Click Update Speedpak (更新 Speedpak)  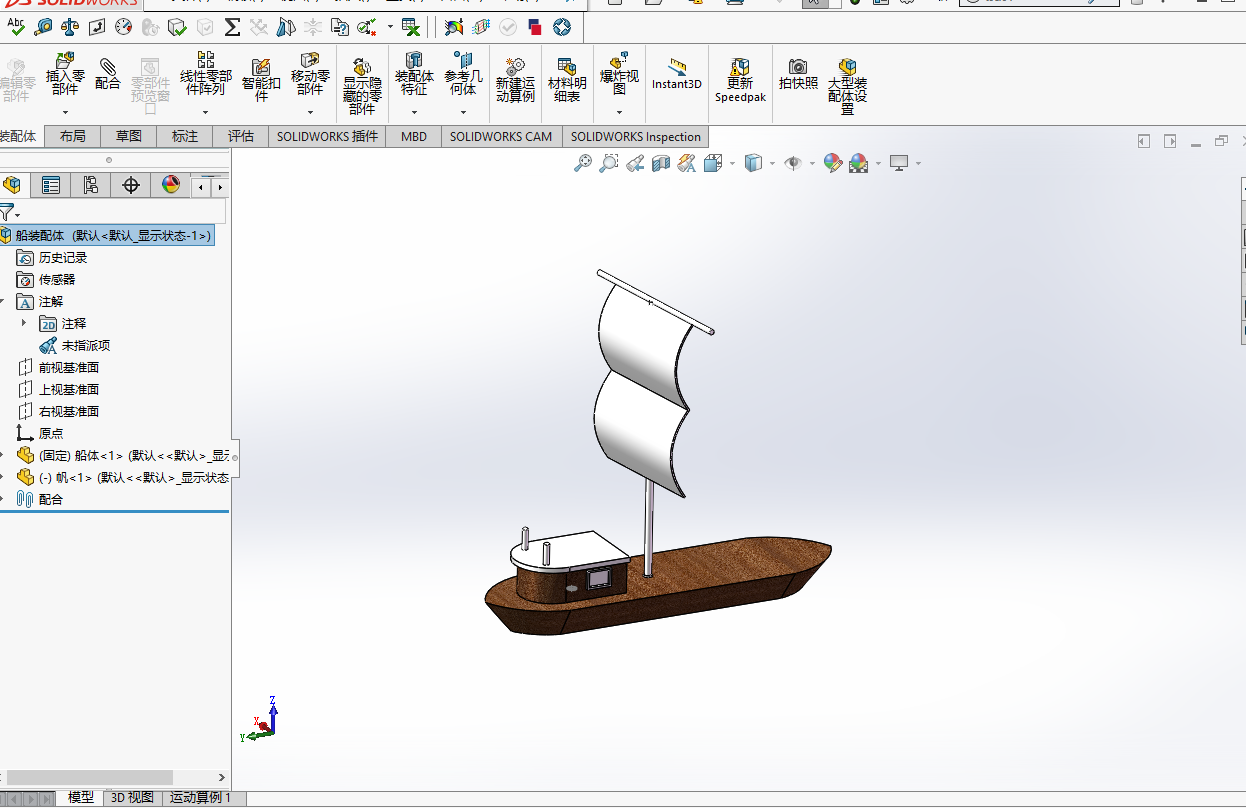pos(740,80)
